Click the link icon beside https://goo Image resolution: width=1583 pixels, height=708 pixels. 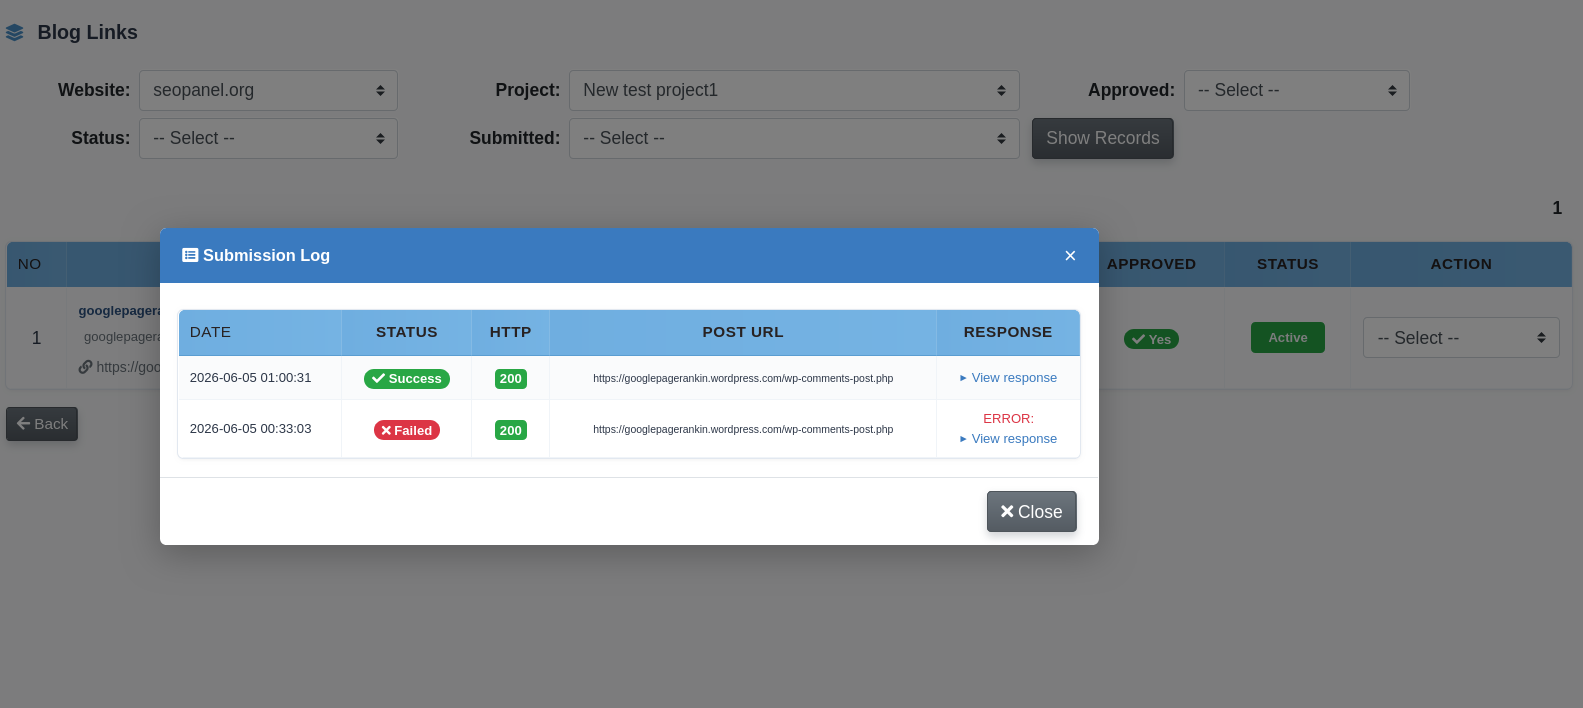click(x=86, y=367)
